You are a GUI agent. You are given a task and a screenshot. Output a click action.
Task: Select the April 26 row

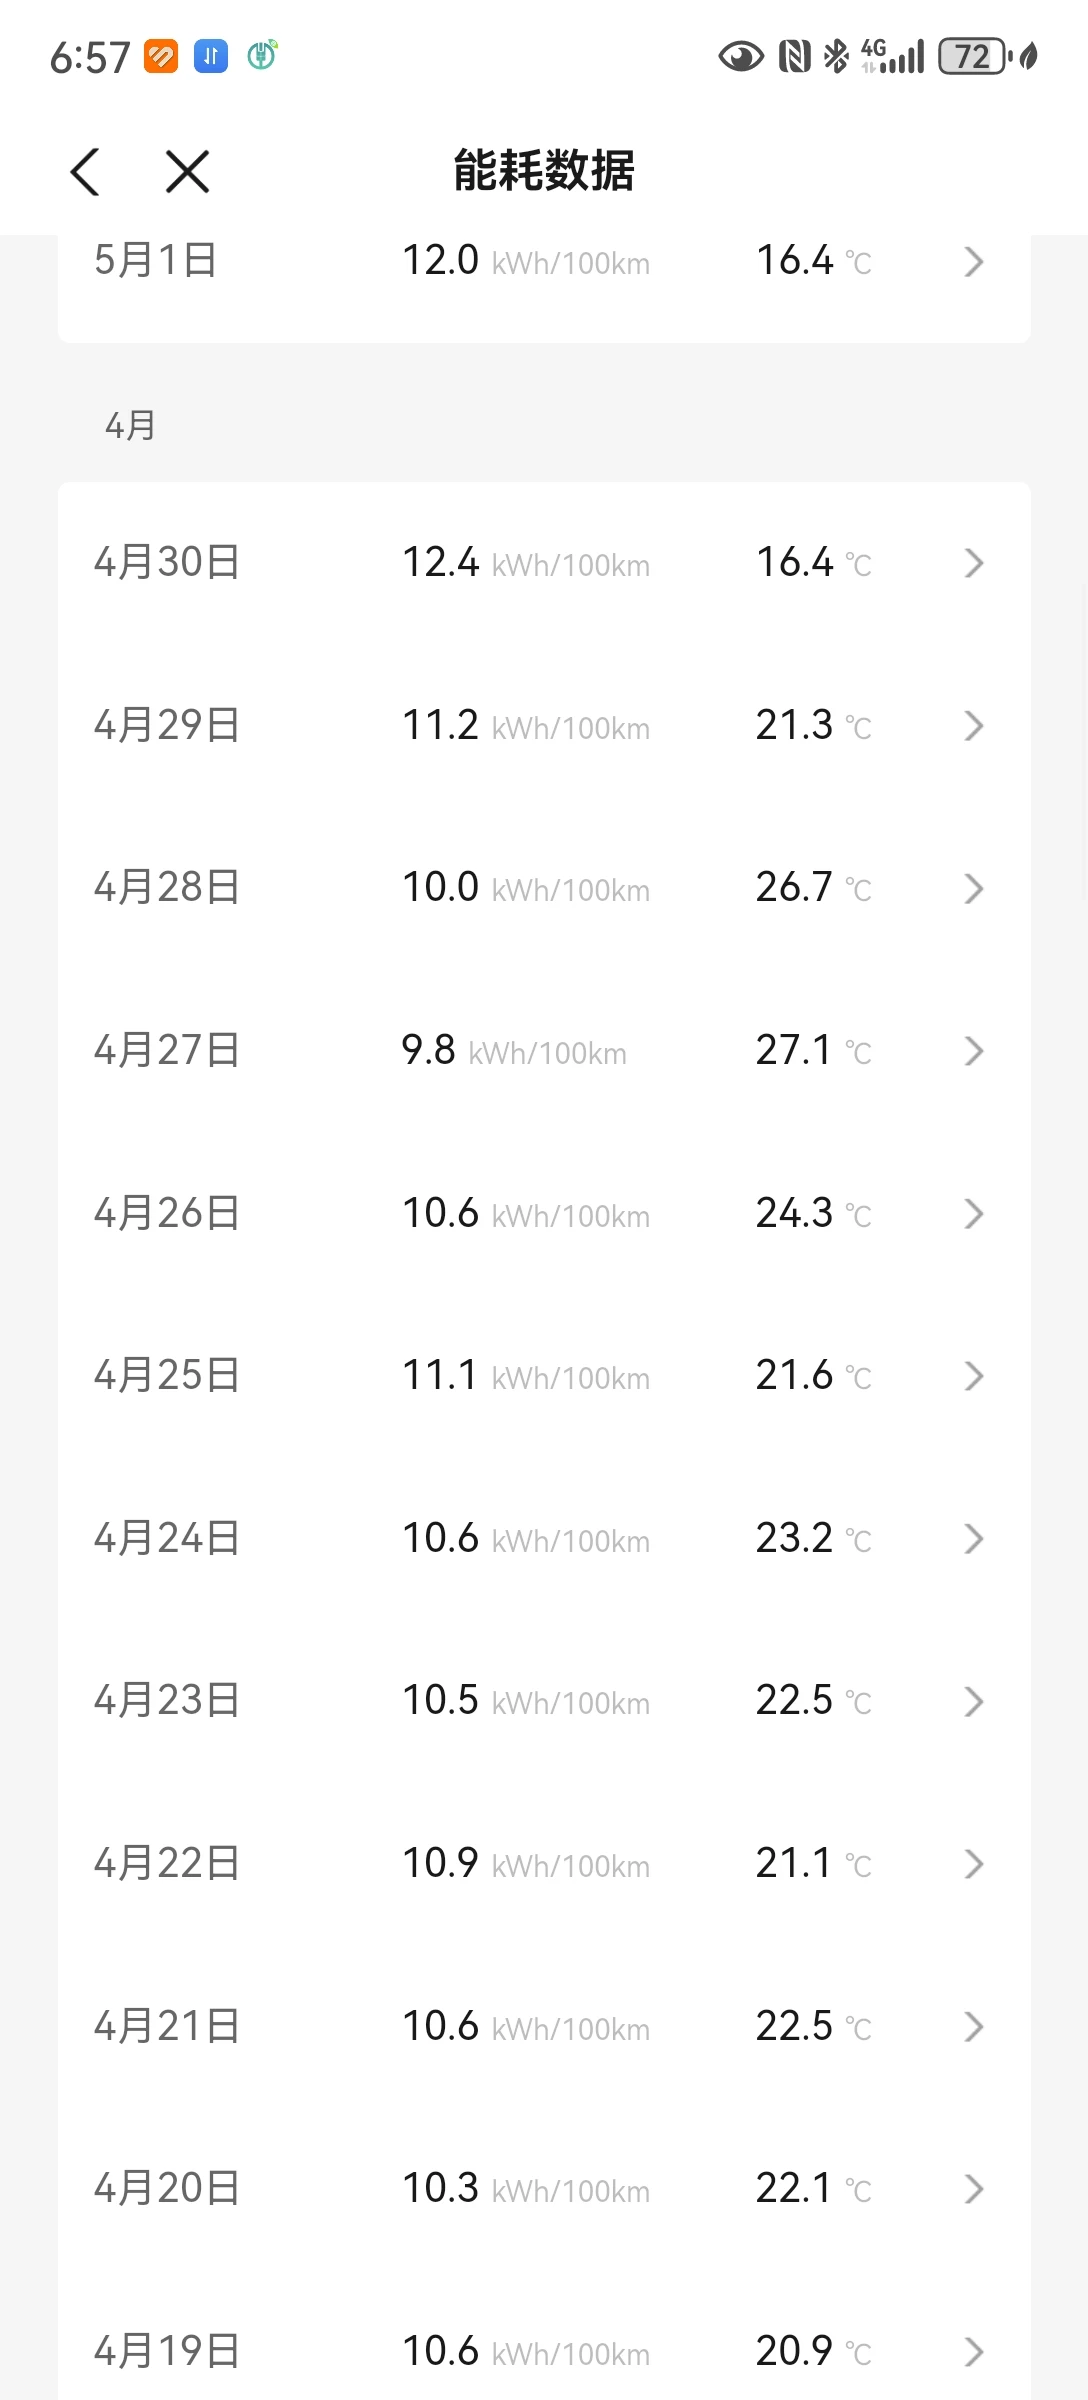[544, 1214]
